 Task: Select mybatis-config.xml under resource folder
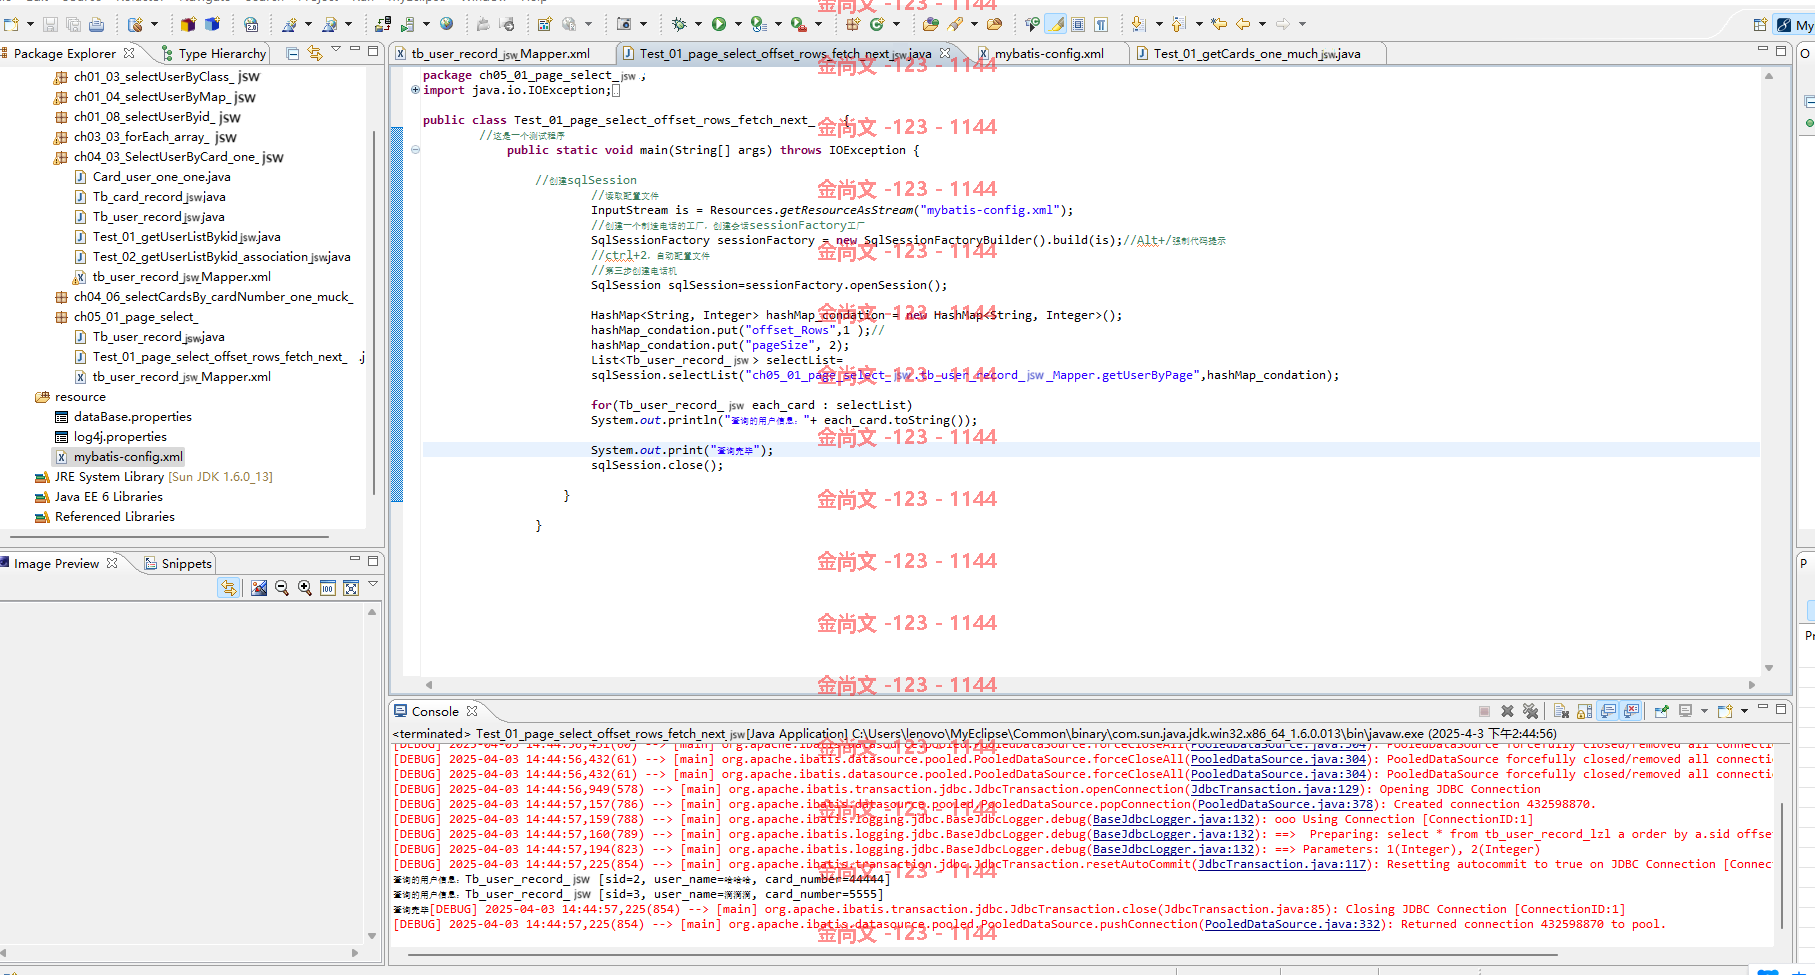click(128, 457)
